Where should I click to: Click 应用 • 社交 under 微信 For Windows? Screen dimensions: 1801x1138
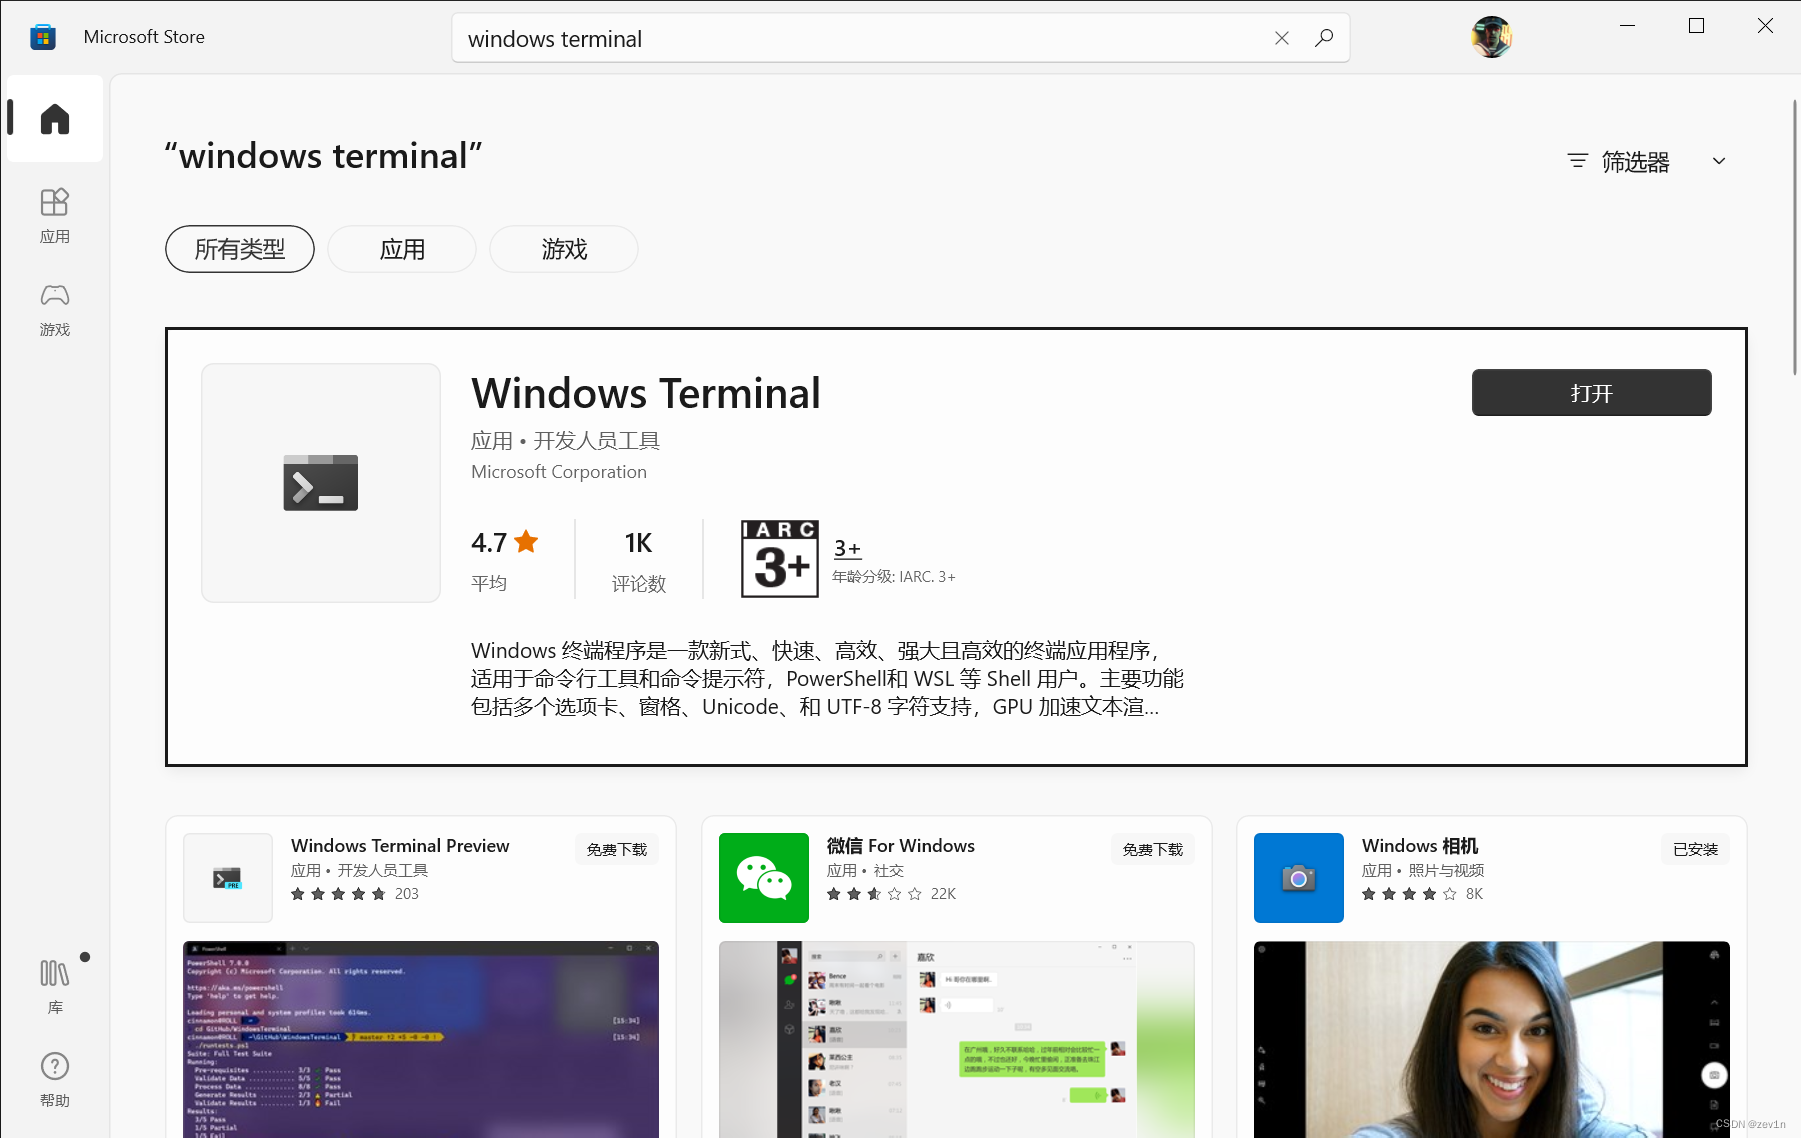(x=865, y=871)
